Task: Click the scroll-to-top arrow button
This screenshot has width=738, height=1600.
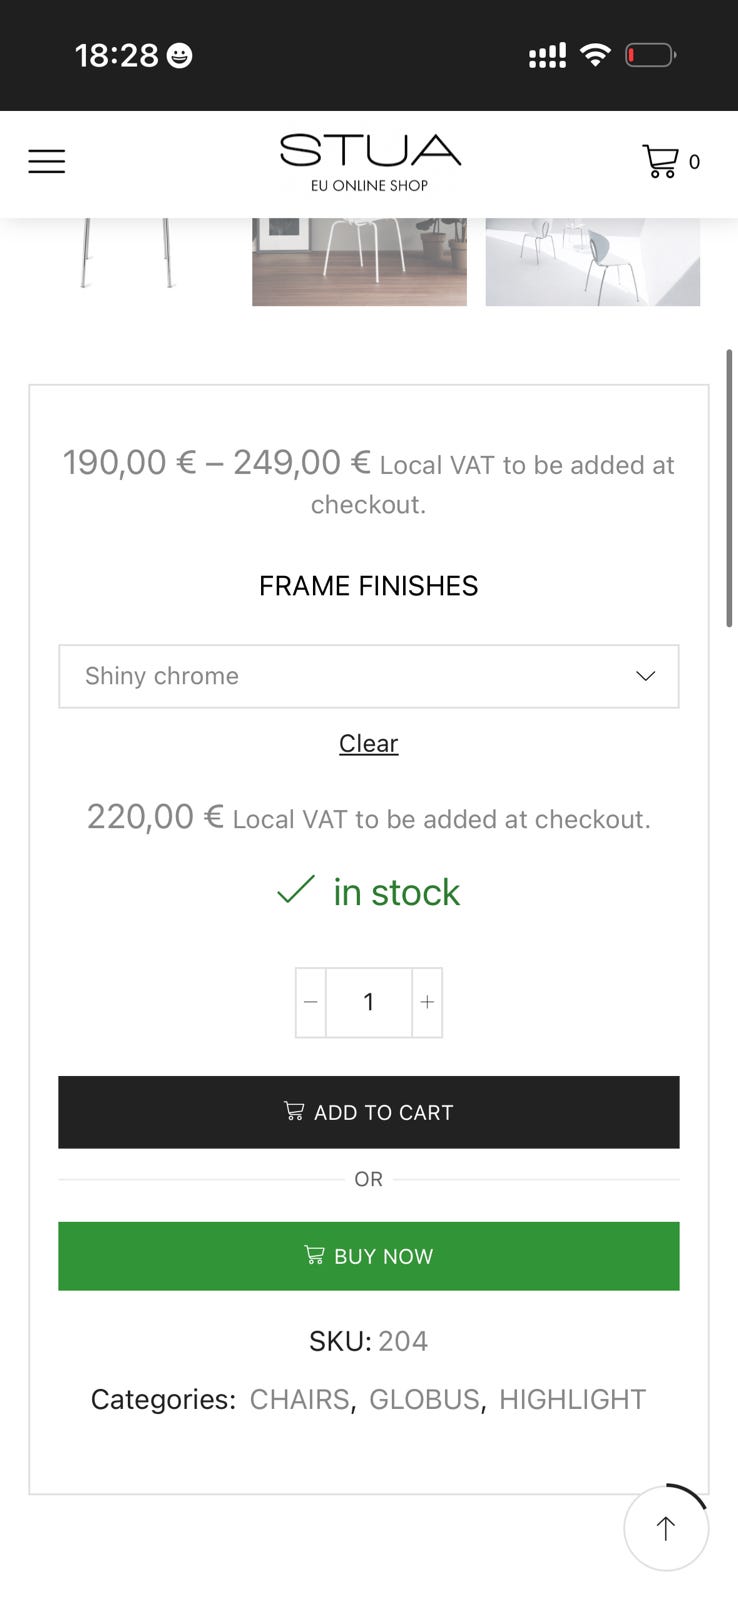Action: click(x=666, y=1527)
